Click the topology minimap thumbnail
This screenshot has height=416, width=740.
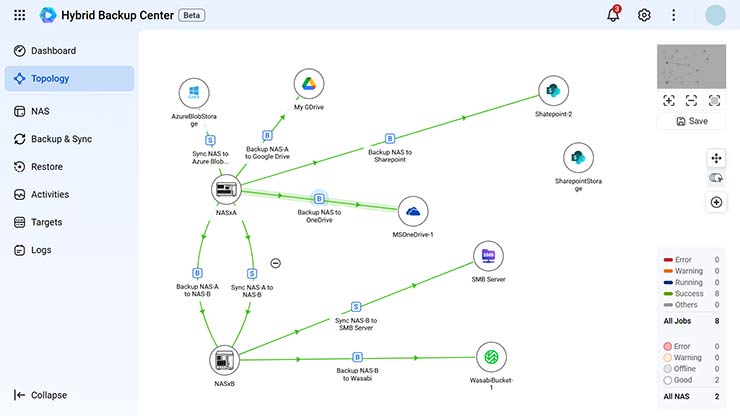click(690, 67)
